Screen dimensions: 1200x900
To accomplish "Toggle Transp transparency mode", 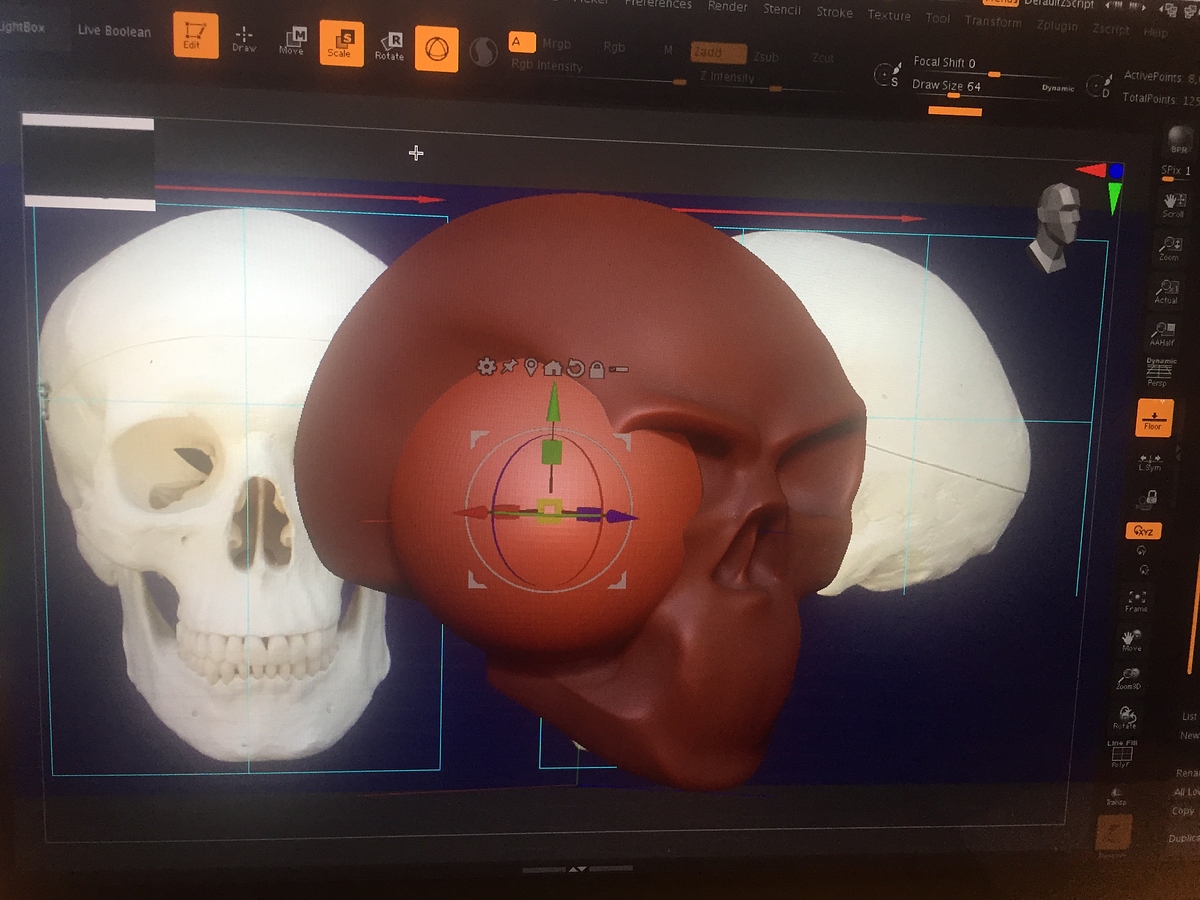I will (1115, 796).
